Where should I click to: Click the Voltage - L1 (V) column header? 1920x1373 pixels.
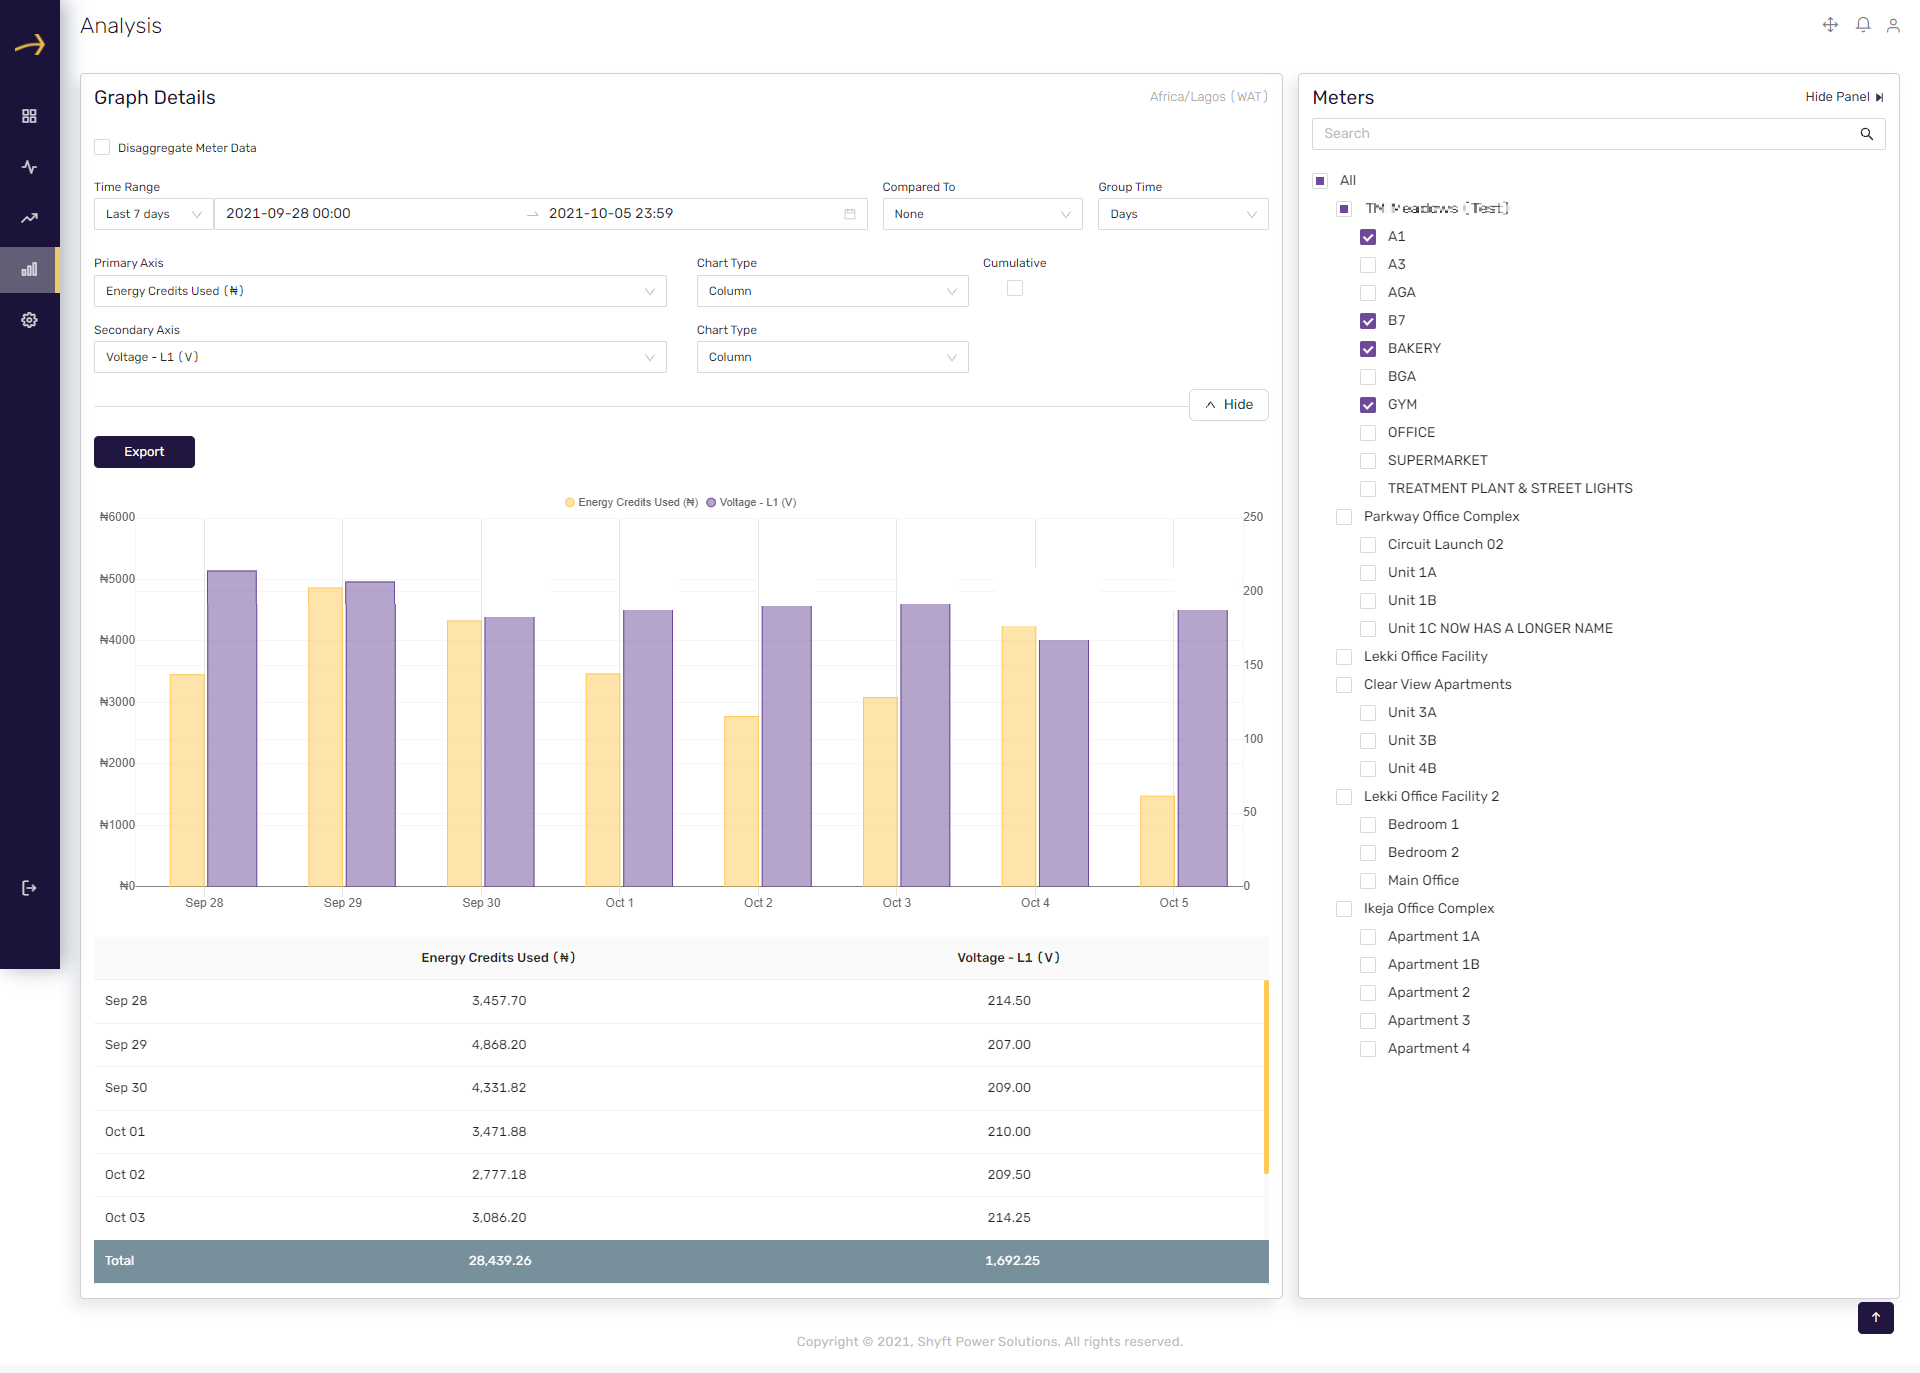1008,958
